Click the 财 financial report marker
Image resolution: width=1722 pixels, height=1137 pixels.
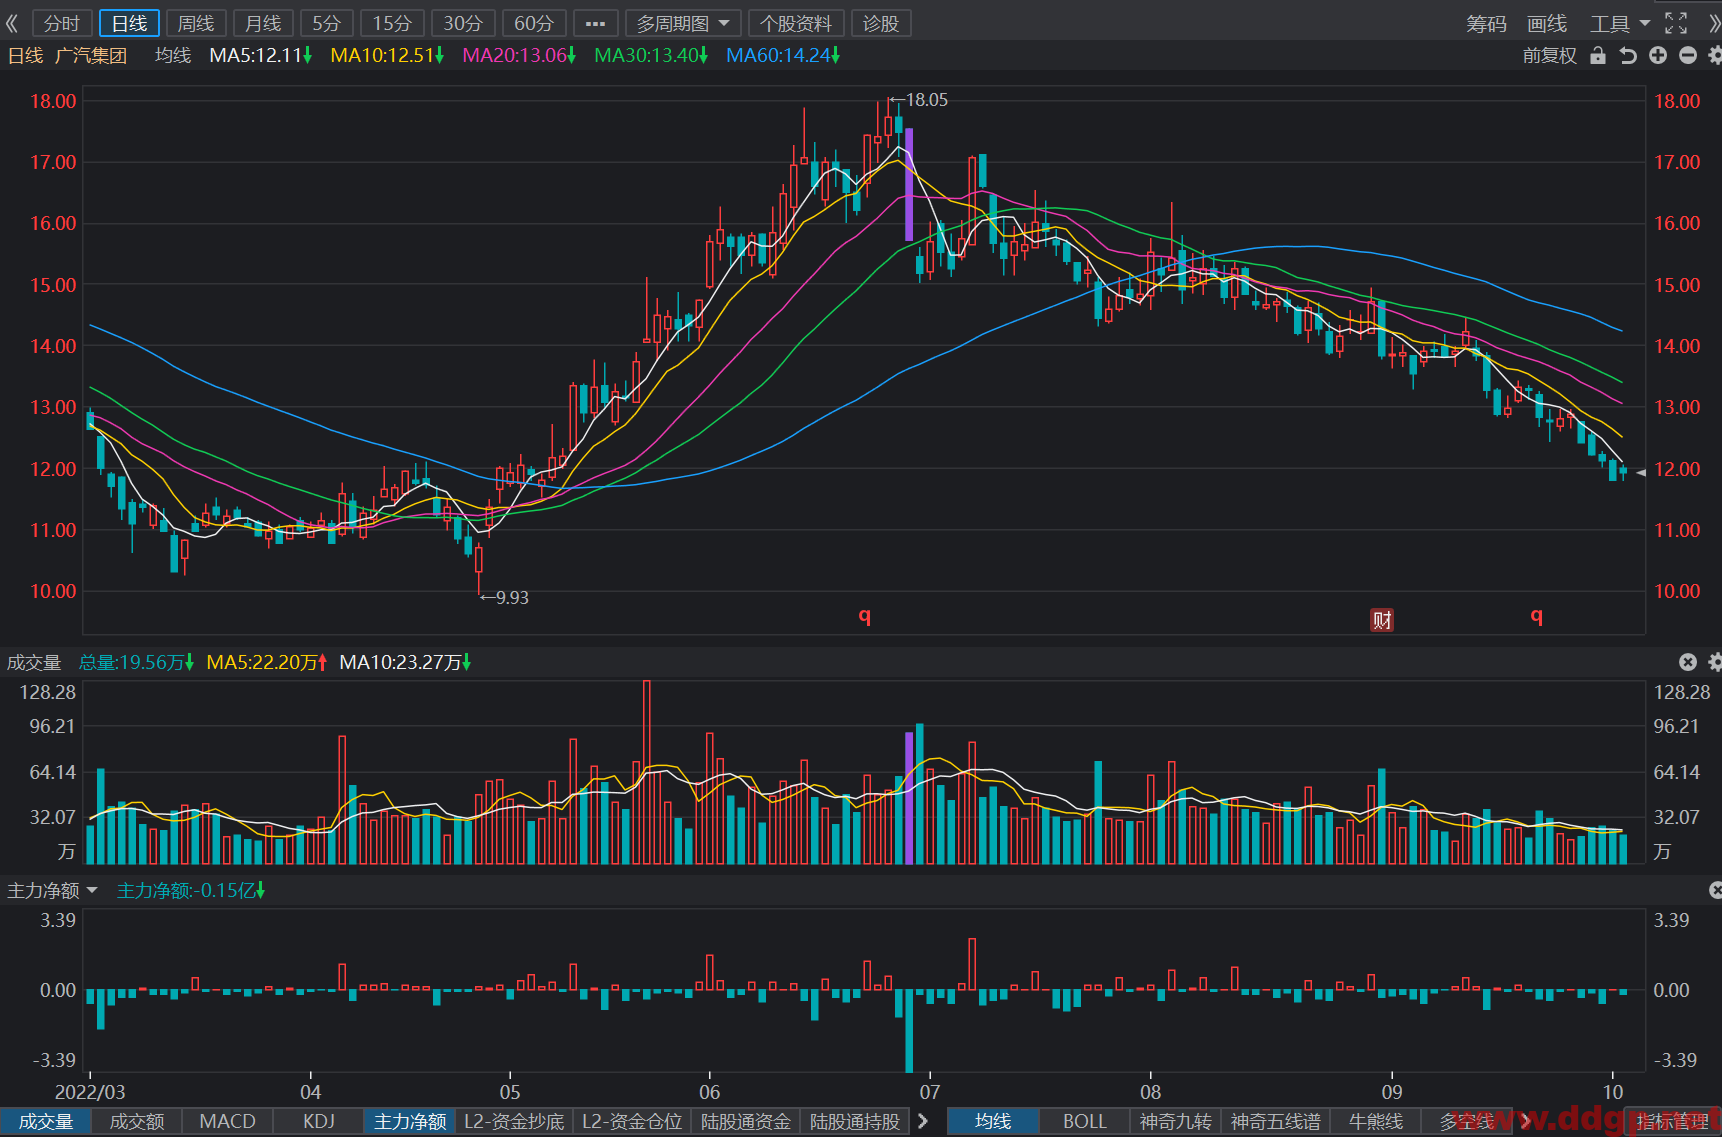1382,620
